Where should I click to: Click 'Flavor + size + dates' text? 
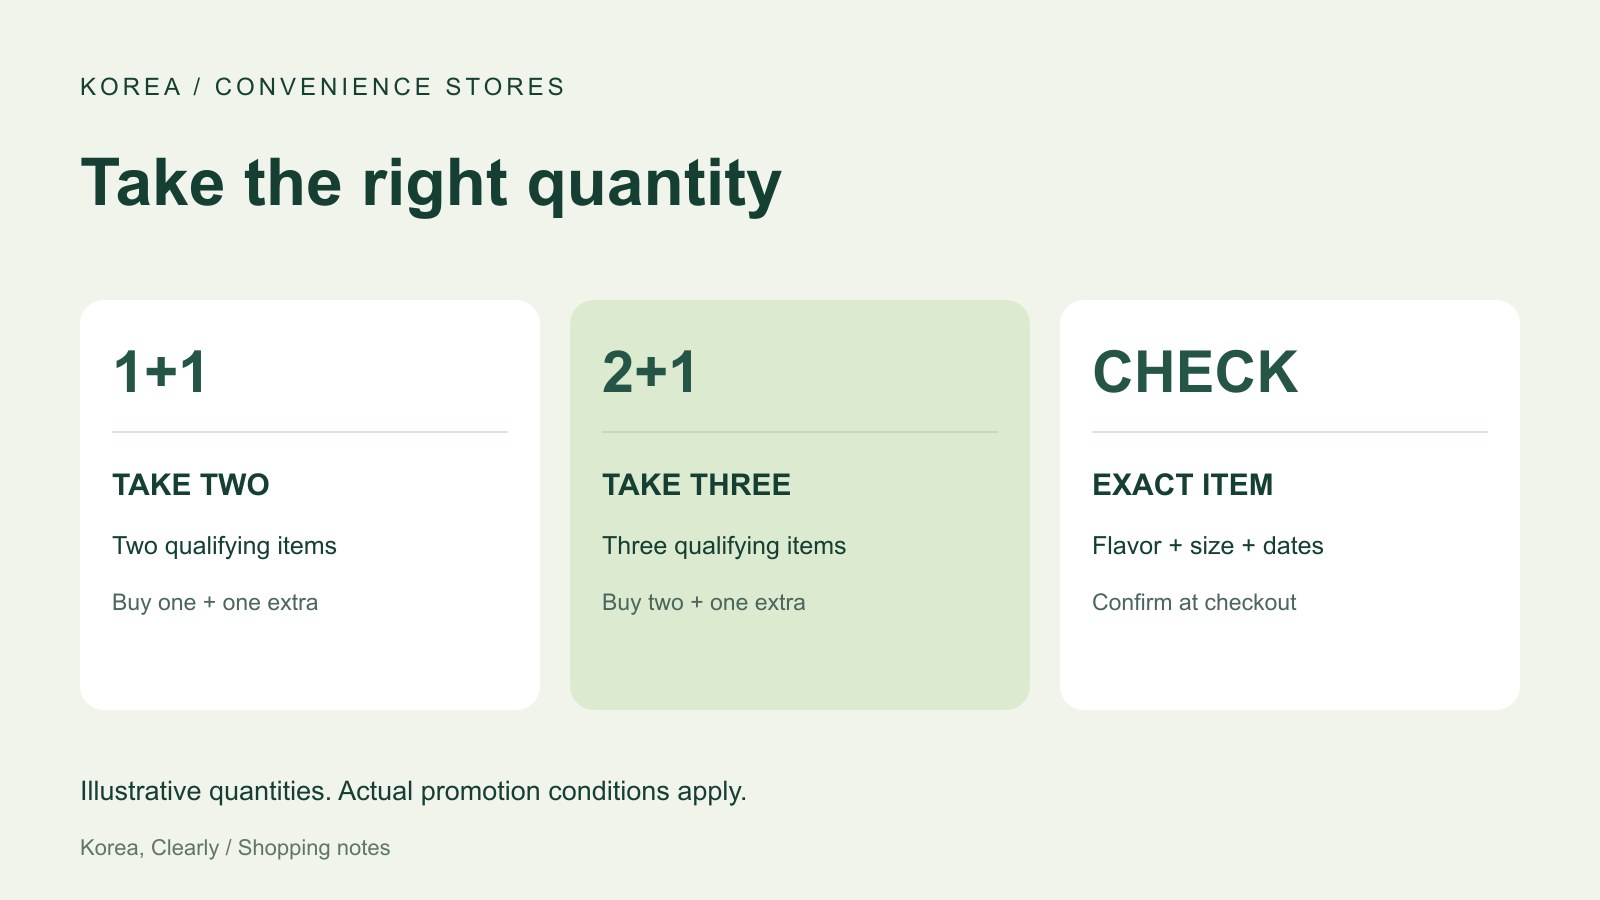tap(1208, 546)
